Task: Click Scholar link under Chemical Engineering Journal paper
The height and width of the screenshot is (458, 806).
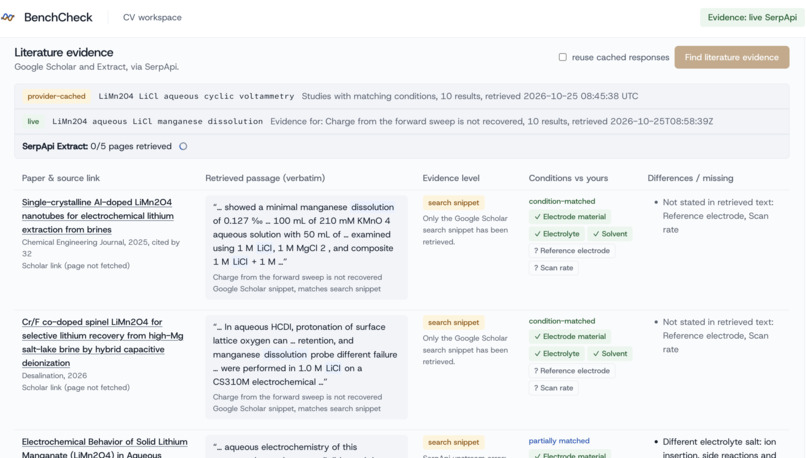Action: coord(76,265)
